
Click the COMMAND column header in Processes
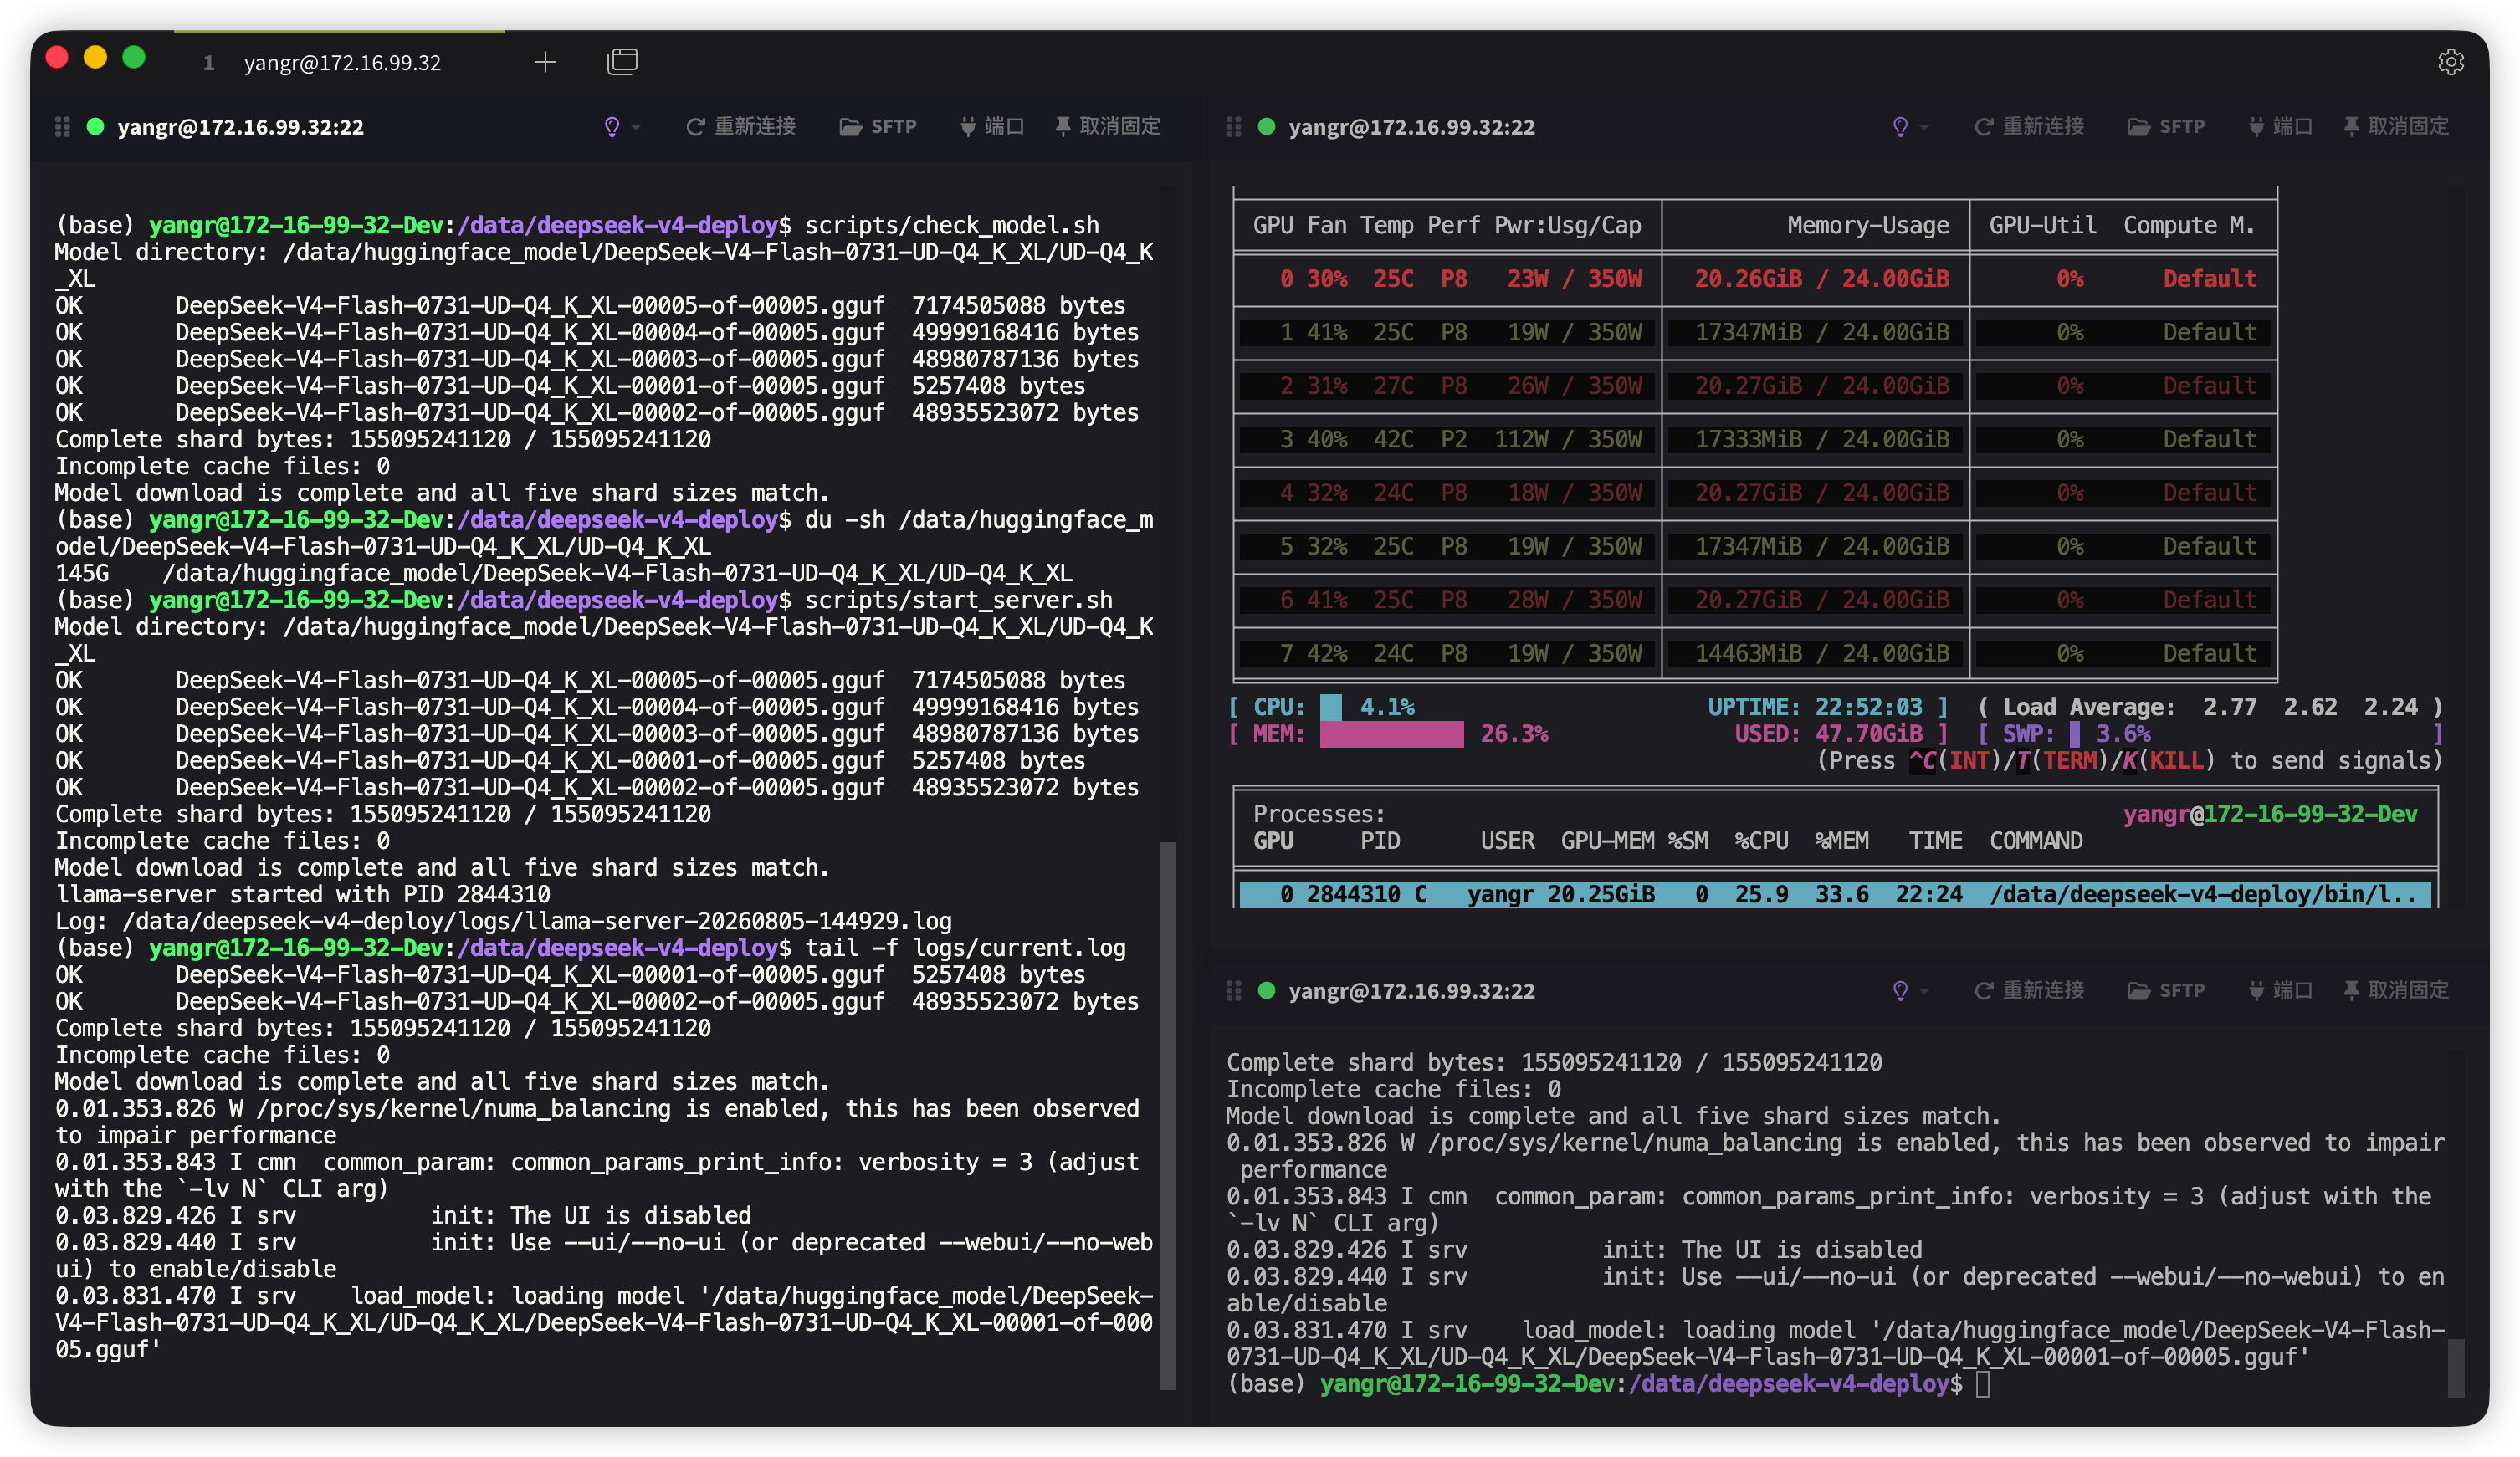pyautogui.click(x=2036, y=841)
